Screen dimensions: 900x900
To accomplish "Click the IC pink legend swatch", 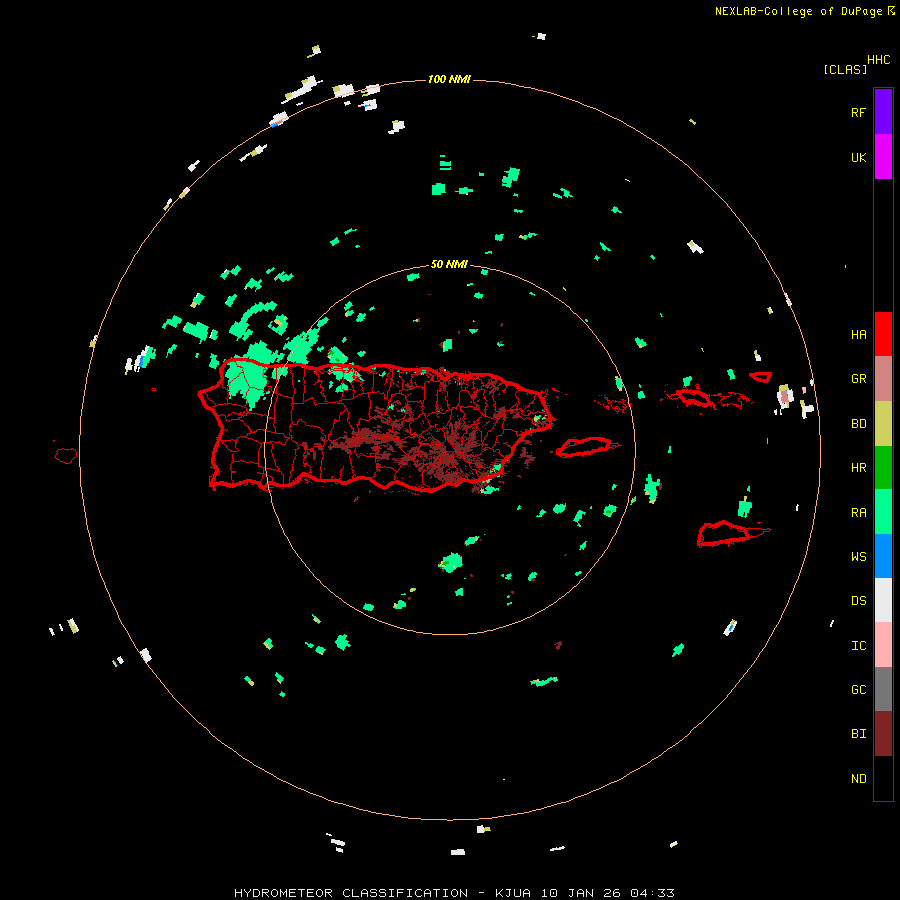I will click(883, 645).
